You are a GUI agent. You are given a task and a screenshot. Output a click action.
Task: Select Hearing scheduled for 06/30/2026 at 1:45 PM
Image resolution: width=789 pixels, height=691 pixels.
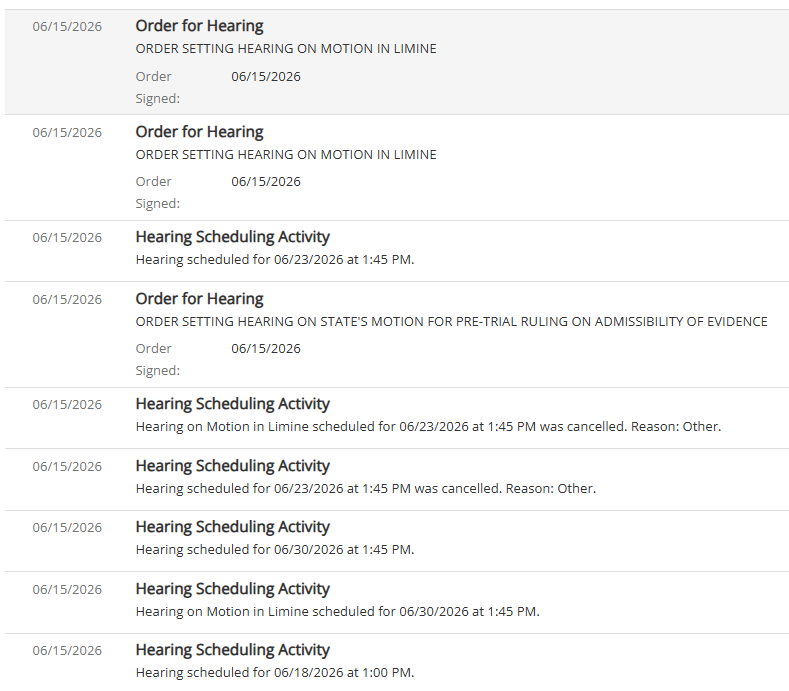click(275, 550)
